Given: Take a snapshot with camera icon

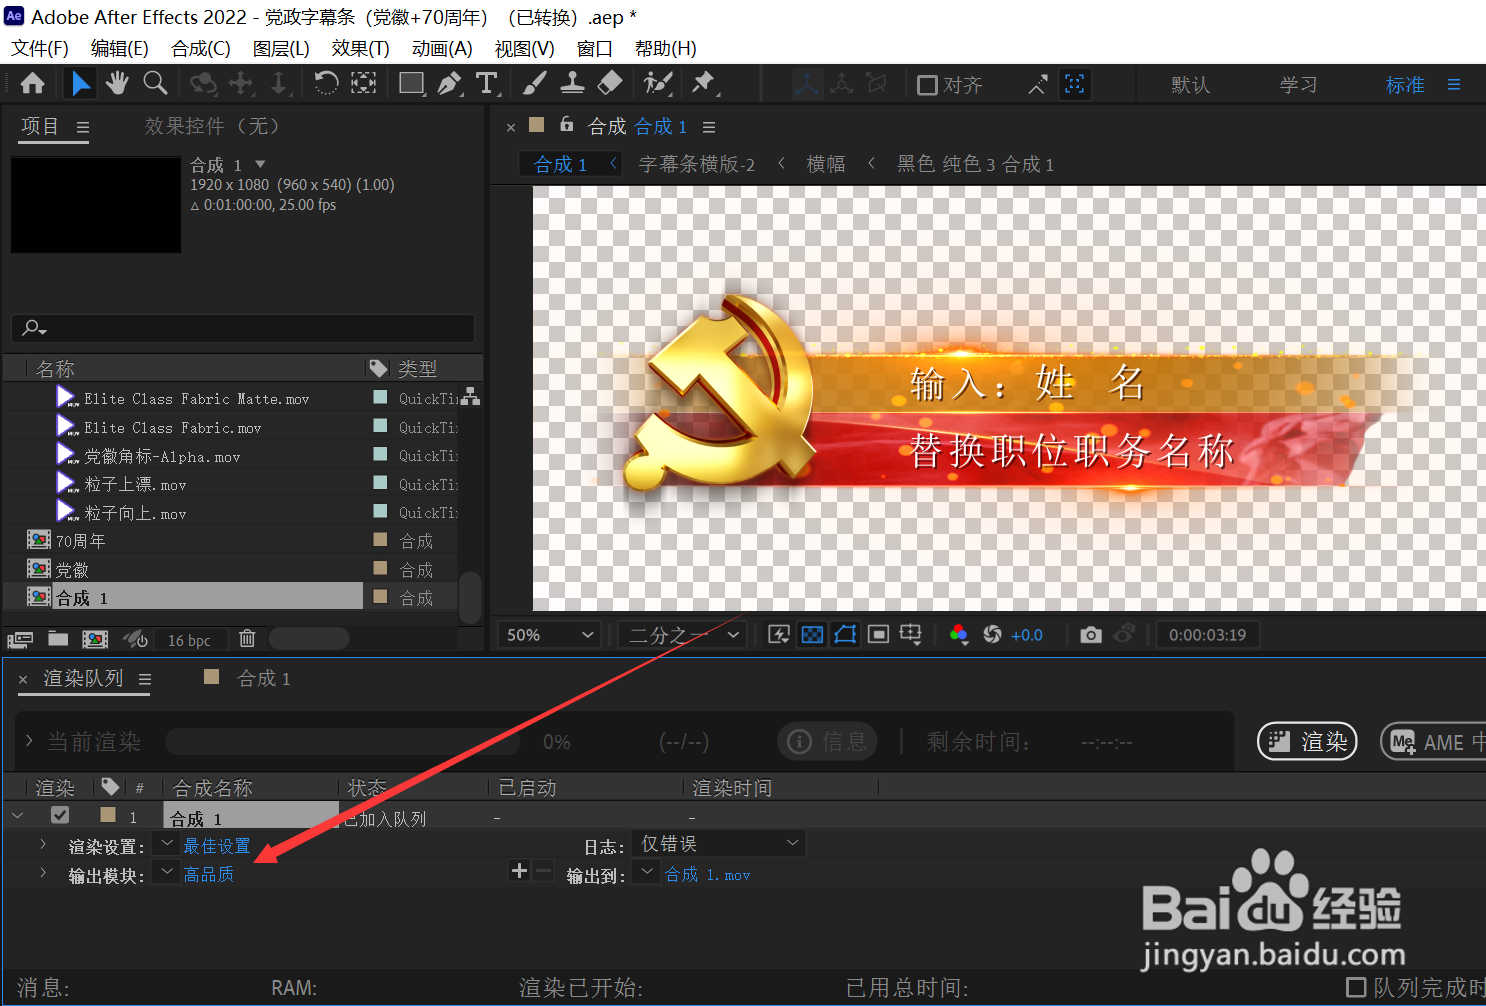Looking at the screenshot, I should pos(1091,635).
